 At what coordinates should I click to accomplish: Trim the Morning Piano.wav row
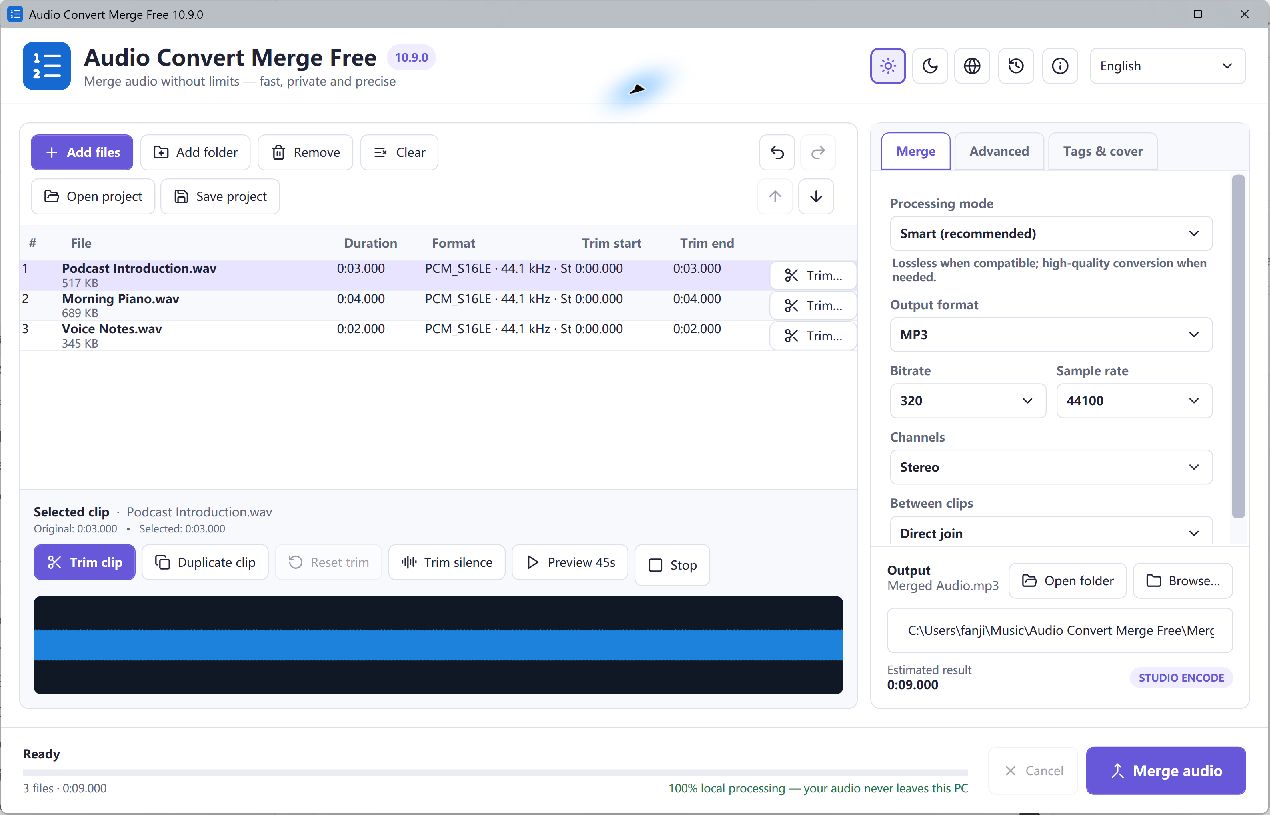coord(813,306)
